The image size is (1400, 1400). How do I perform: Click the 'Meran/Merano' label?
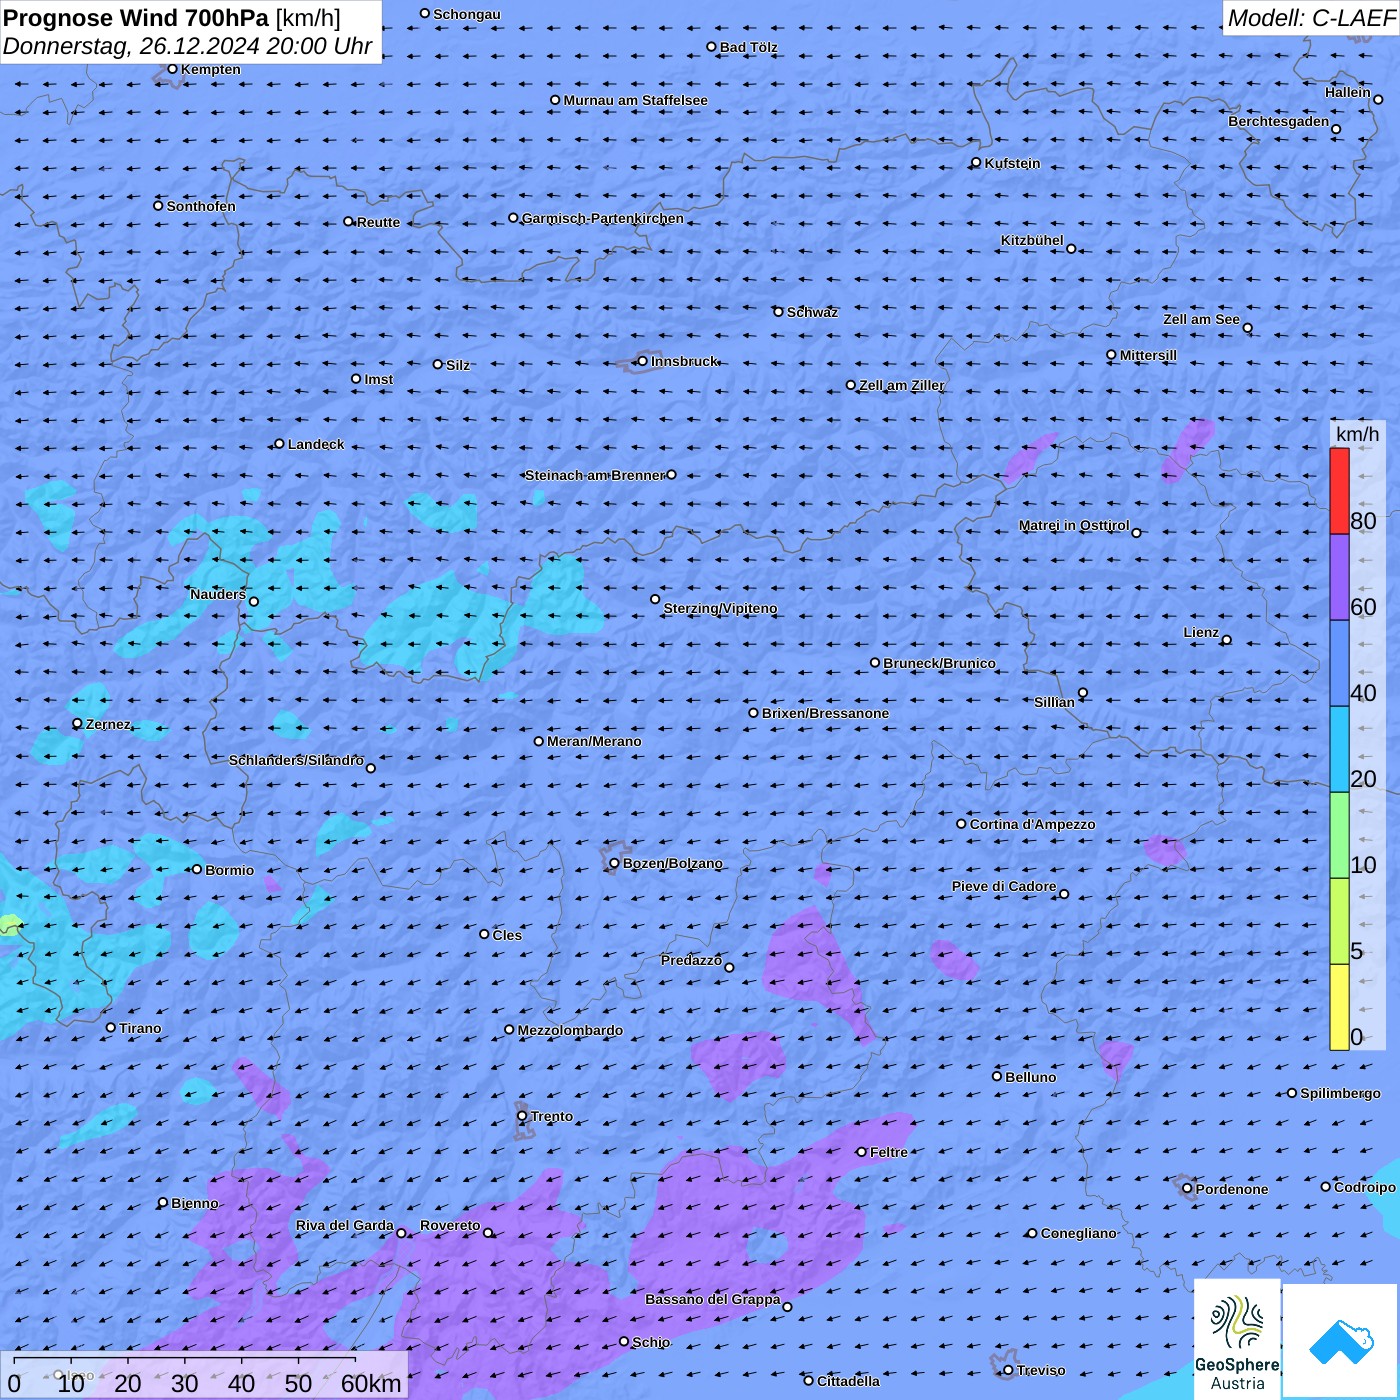pos(594,741)
